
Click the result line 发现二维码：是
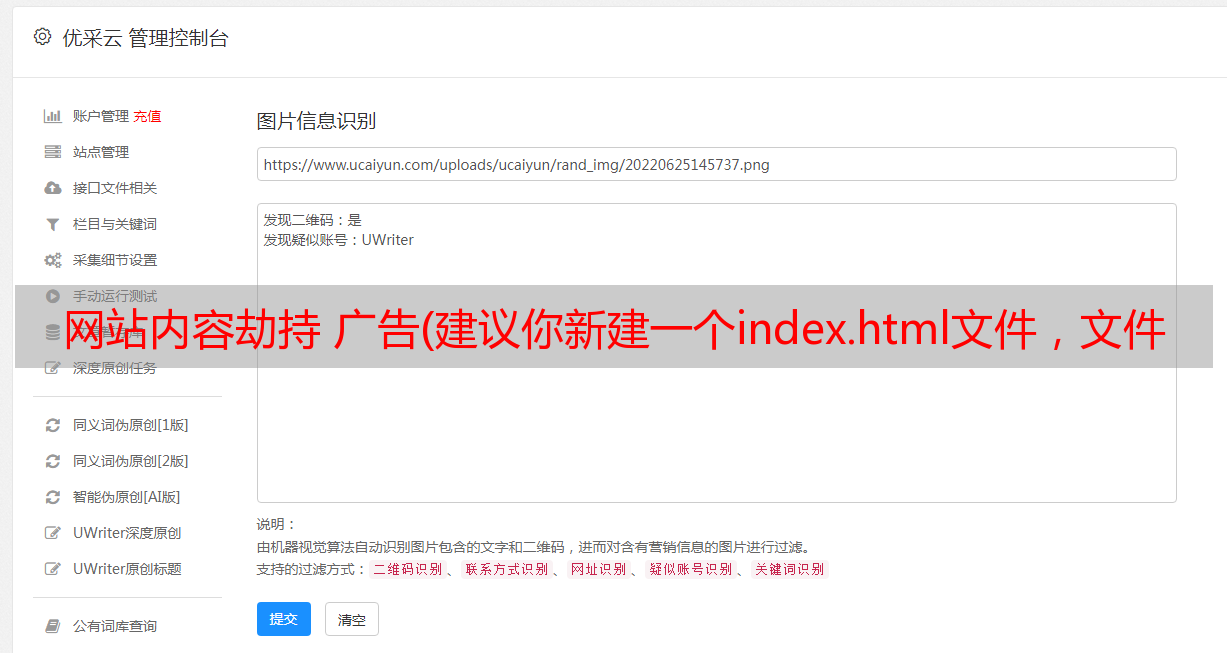313,220
